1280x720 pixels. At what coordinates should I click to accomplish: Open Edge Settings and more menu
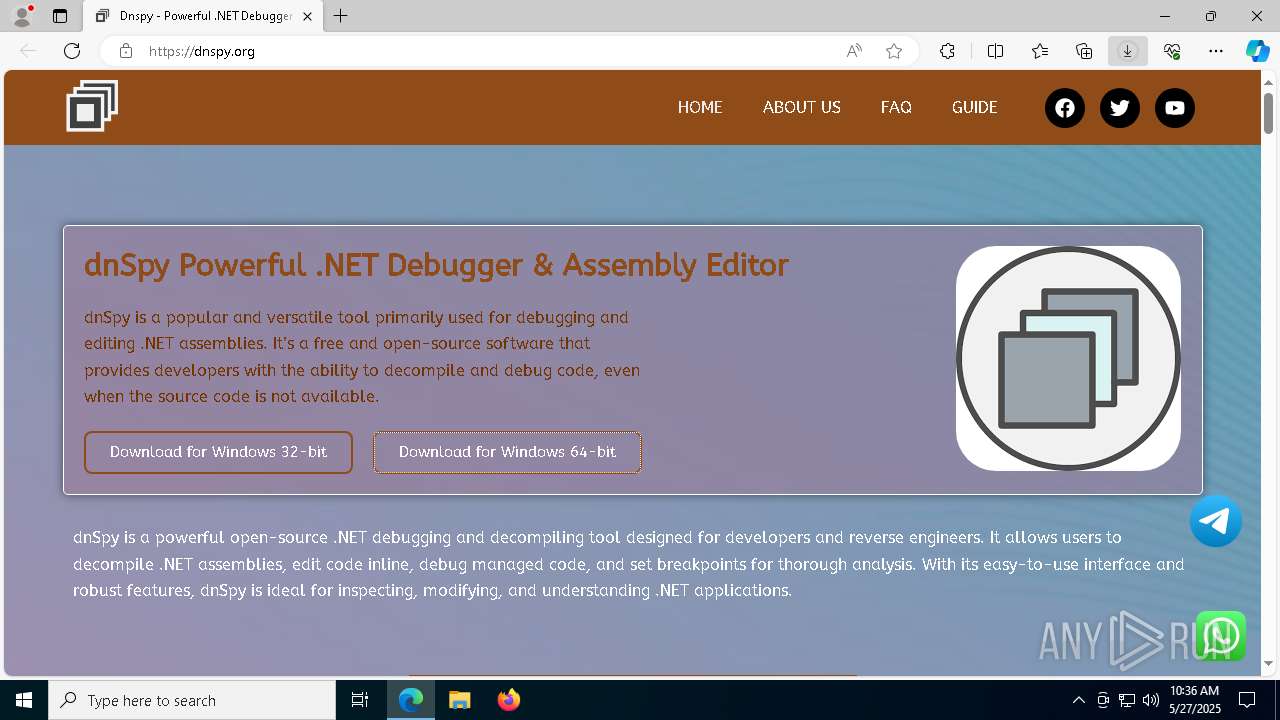coord(1216,51)
